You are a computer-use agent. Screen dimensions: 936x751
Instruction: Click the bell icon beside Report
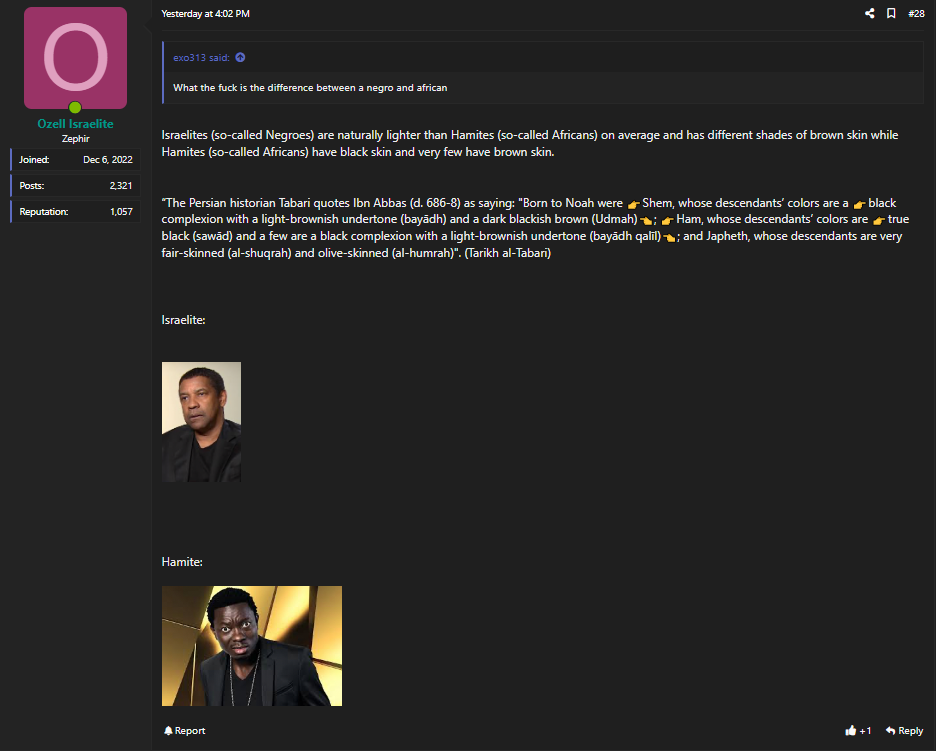[168, 730]
